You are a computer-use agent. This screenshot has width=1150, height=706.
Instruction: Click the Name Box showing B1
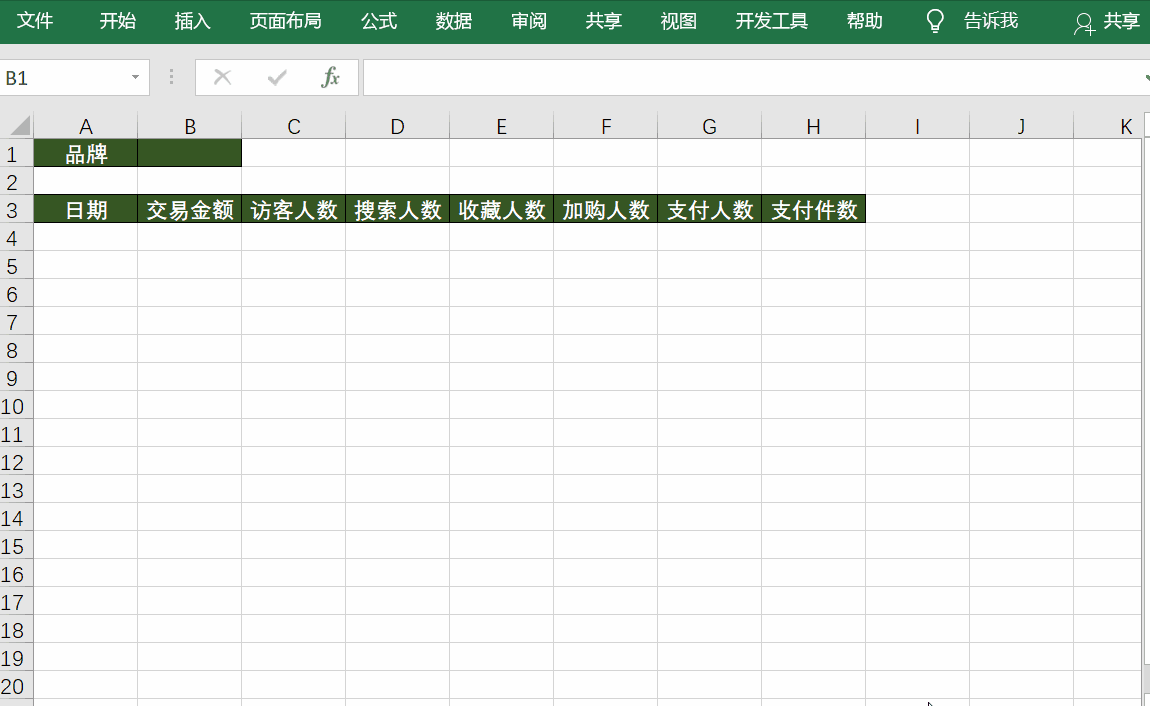(x=64, y=78)
